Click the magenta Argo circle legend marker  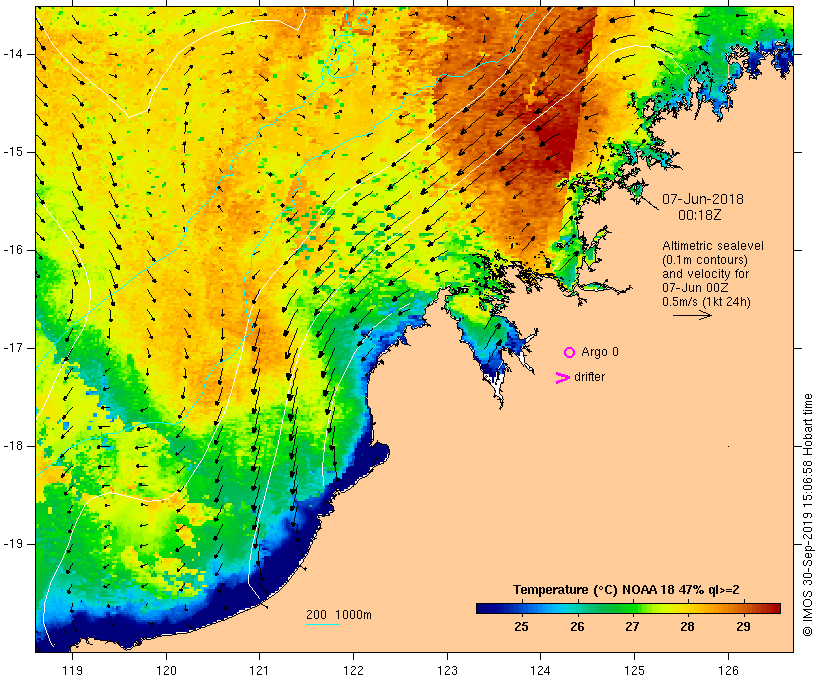(570, 353)
